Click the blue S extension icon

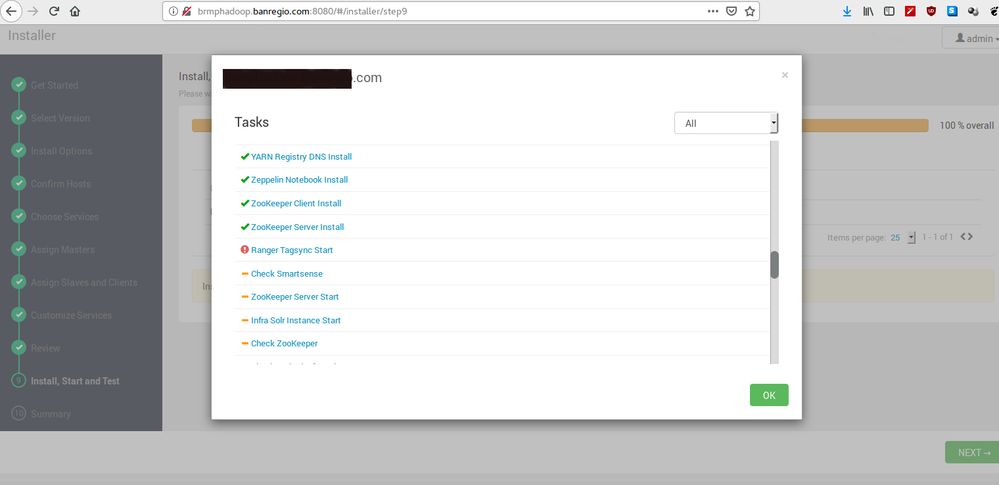tap(952, 11)
